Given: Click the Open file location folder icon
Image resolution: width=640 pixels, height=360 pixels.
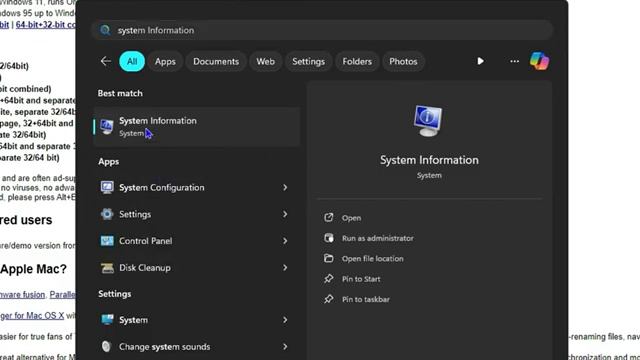Looking at the screenshot, I should click(329, 258).
